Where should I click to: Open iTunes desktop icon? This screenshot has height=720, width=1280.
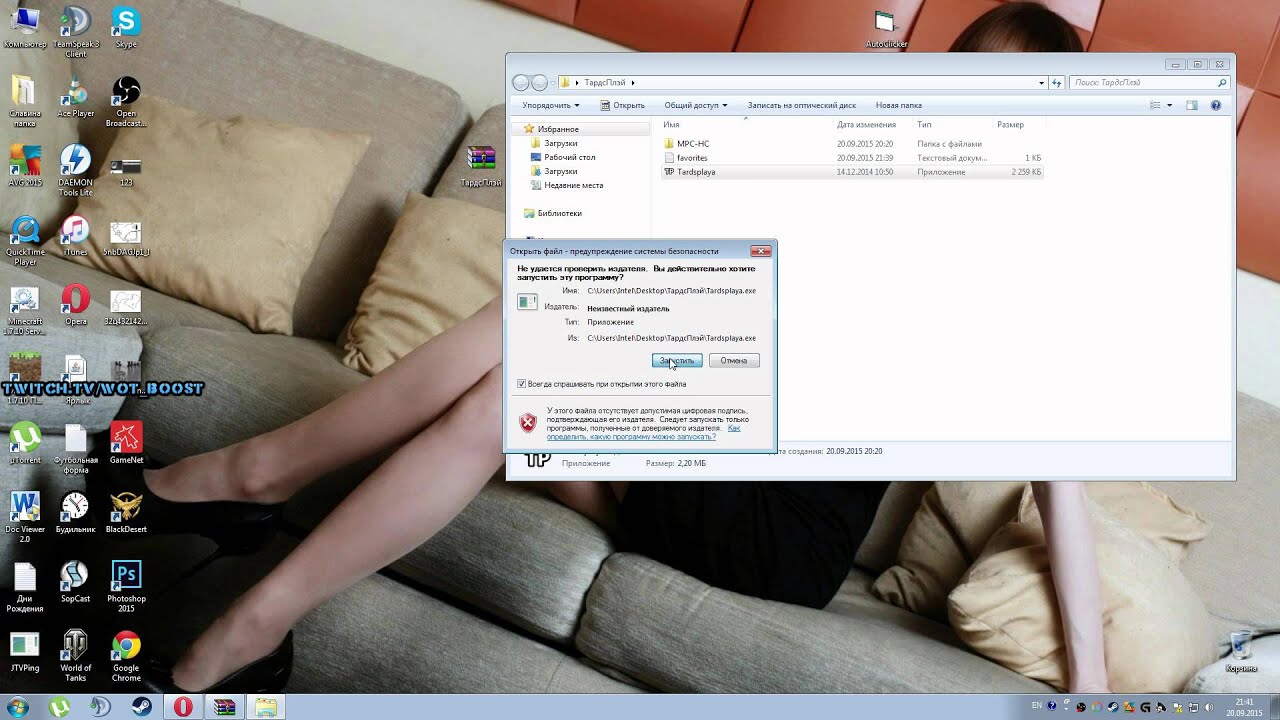click(x=75, y=236)
